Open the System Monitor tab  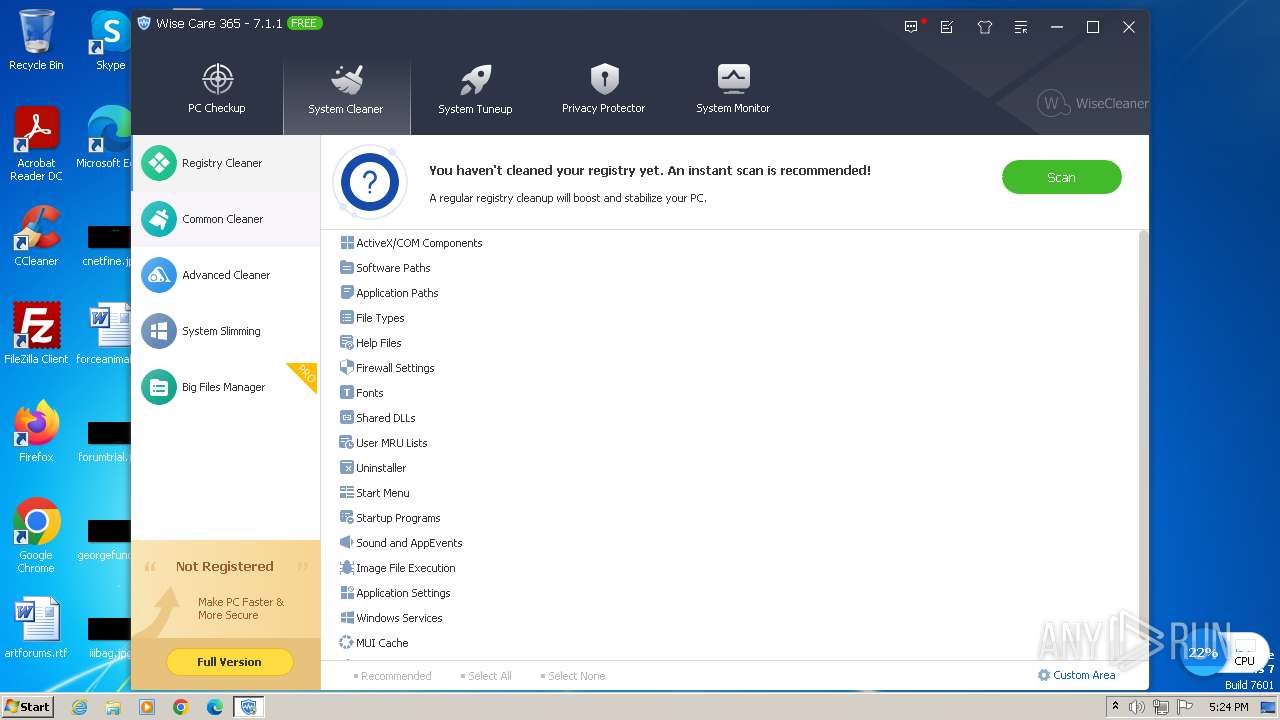click(x=733, y=90)
